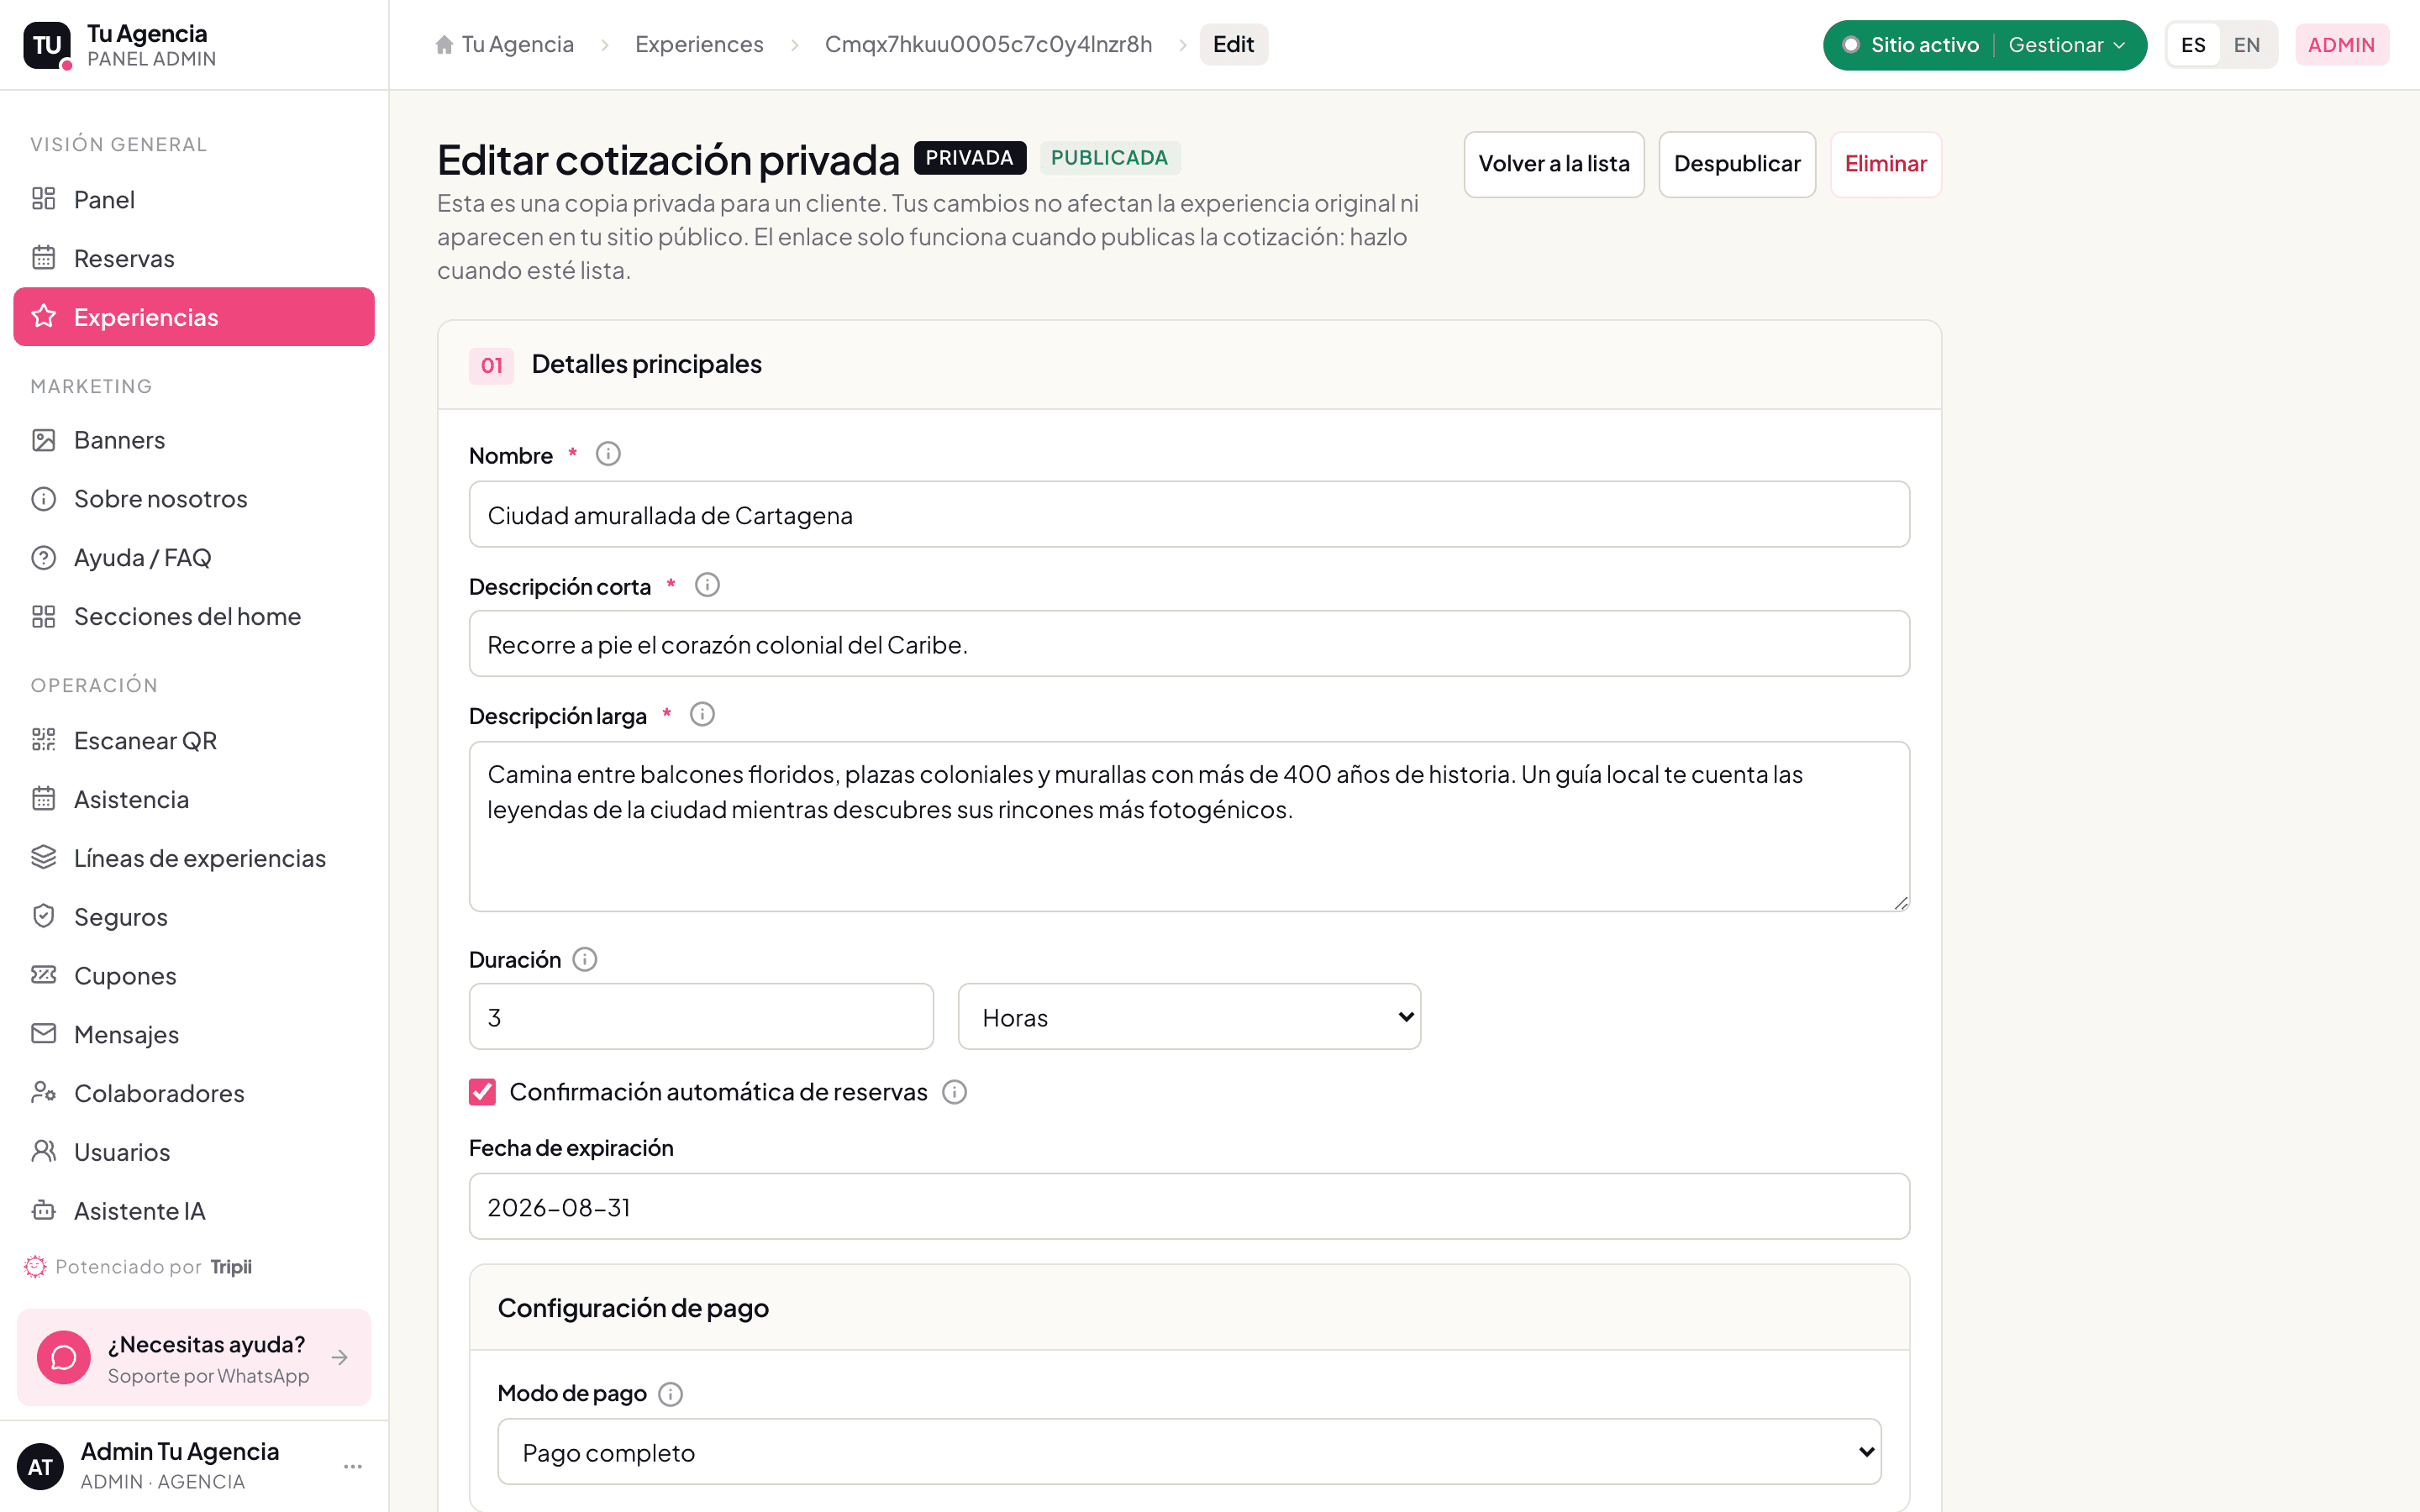Screen dimensions: 2420x1512
Task: Select the ES language option
Action: 2193,45
